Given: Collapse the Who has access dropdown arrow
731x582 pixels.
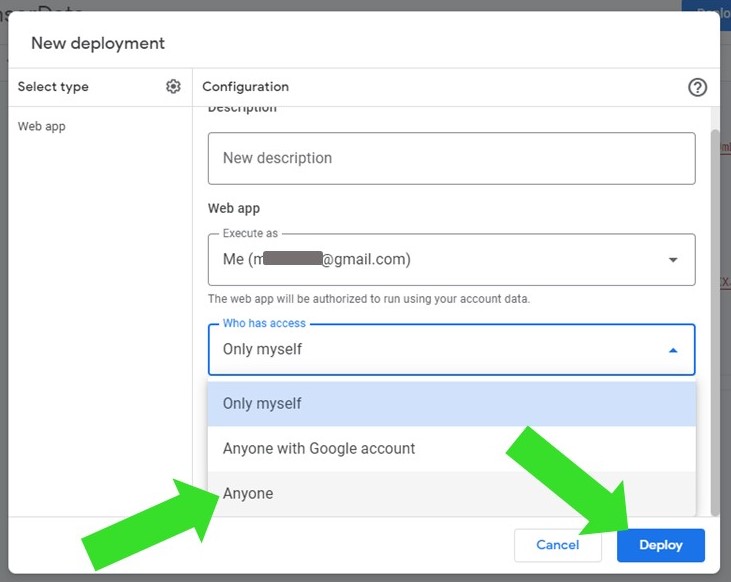Looking at the screenshot, I should pyautogui.click(x=673, y=350).
